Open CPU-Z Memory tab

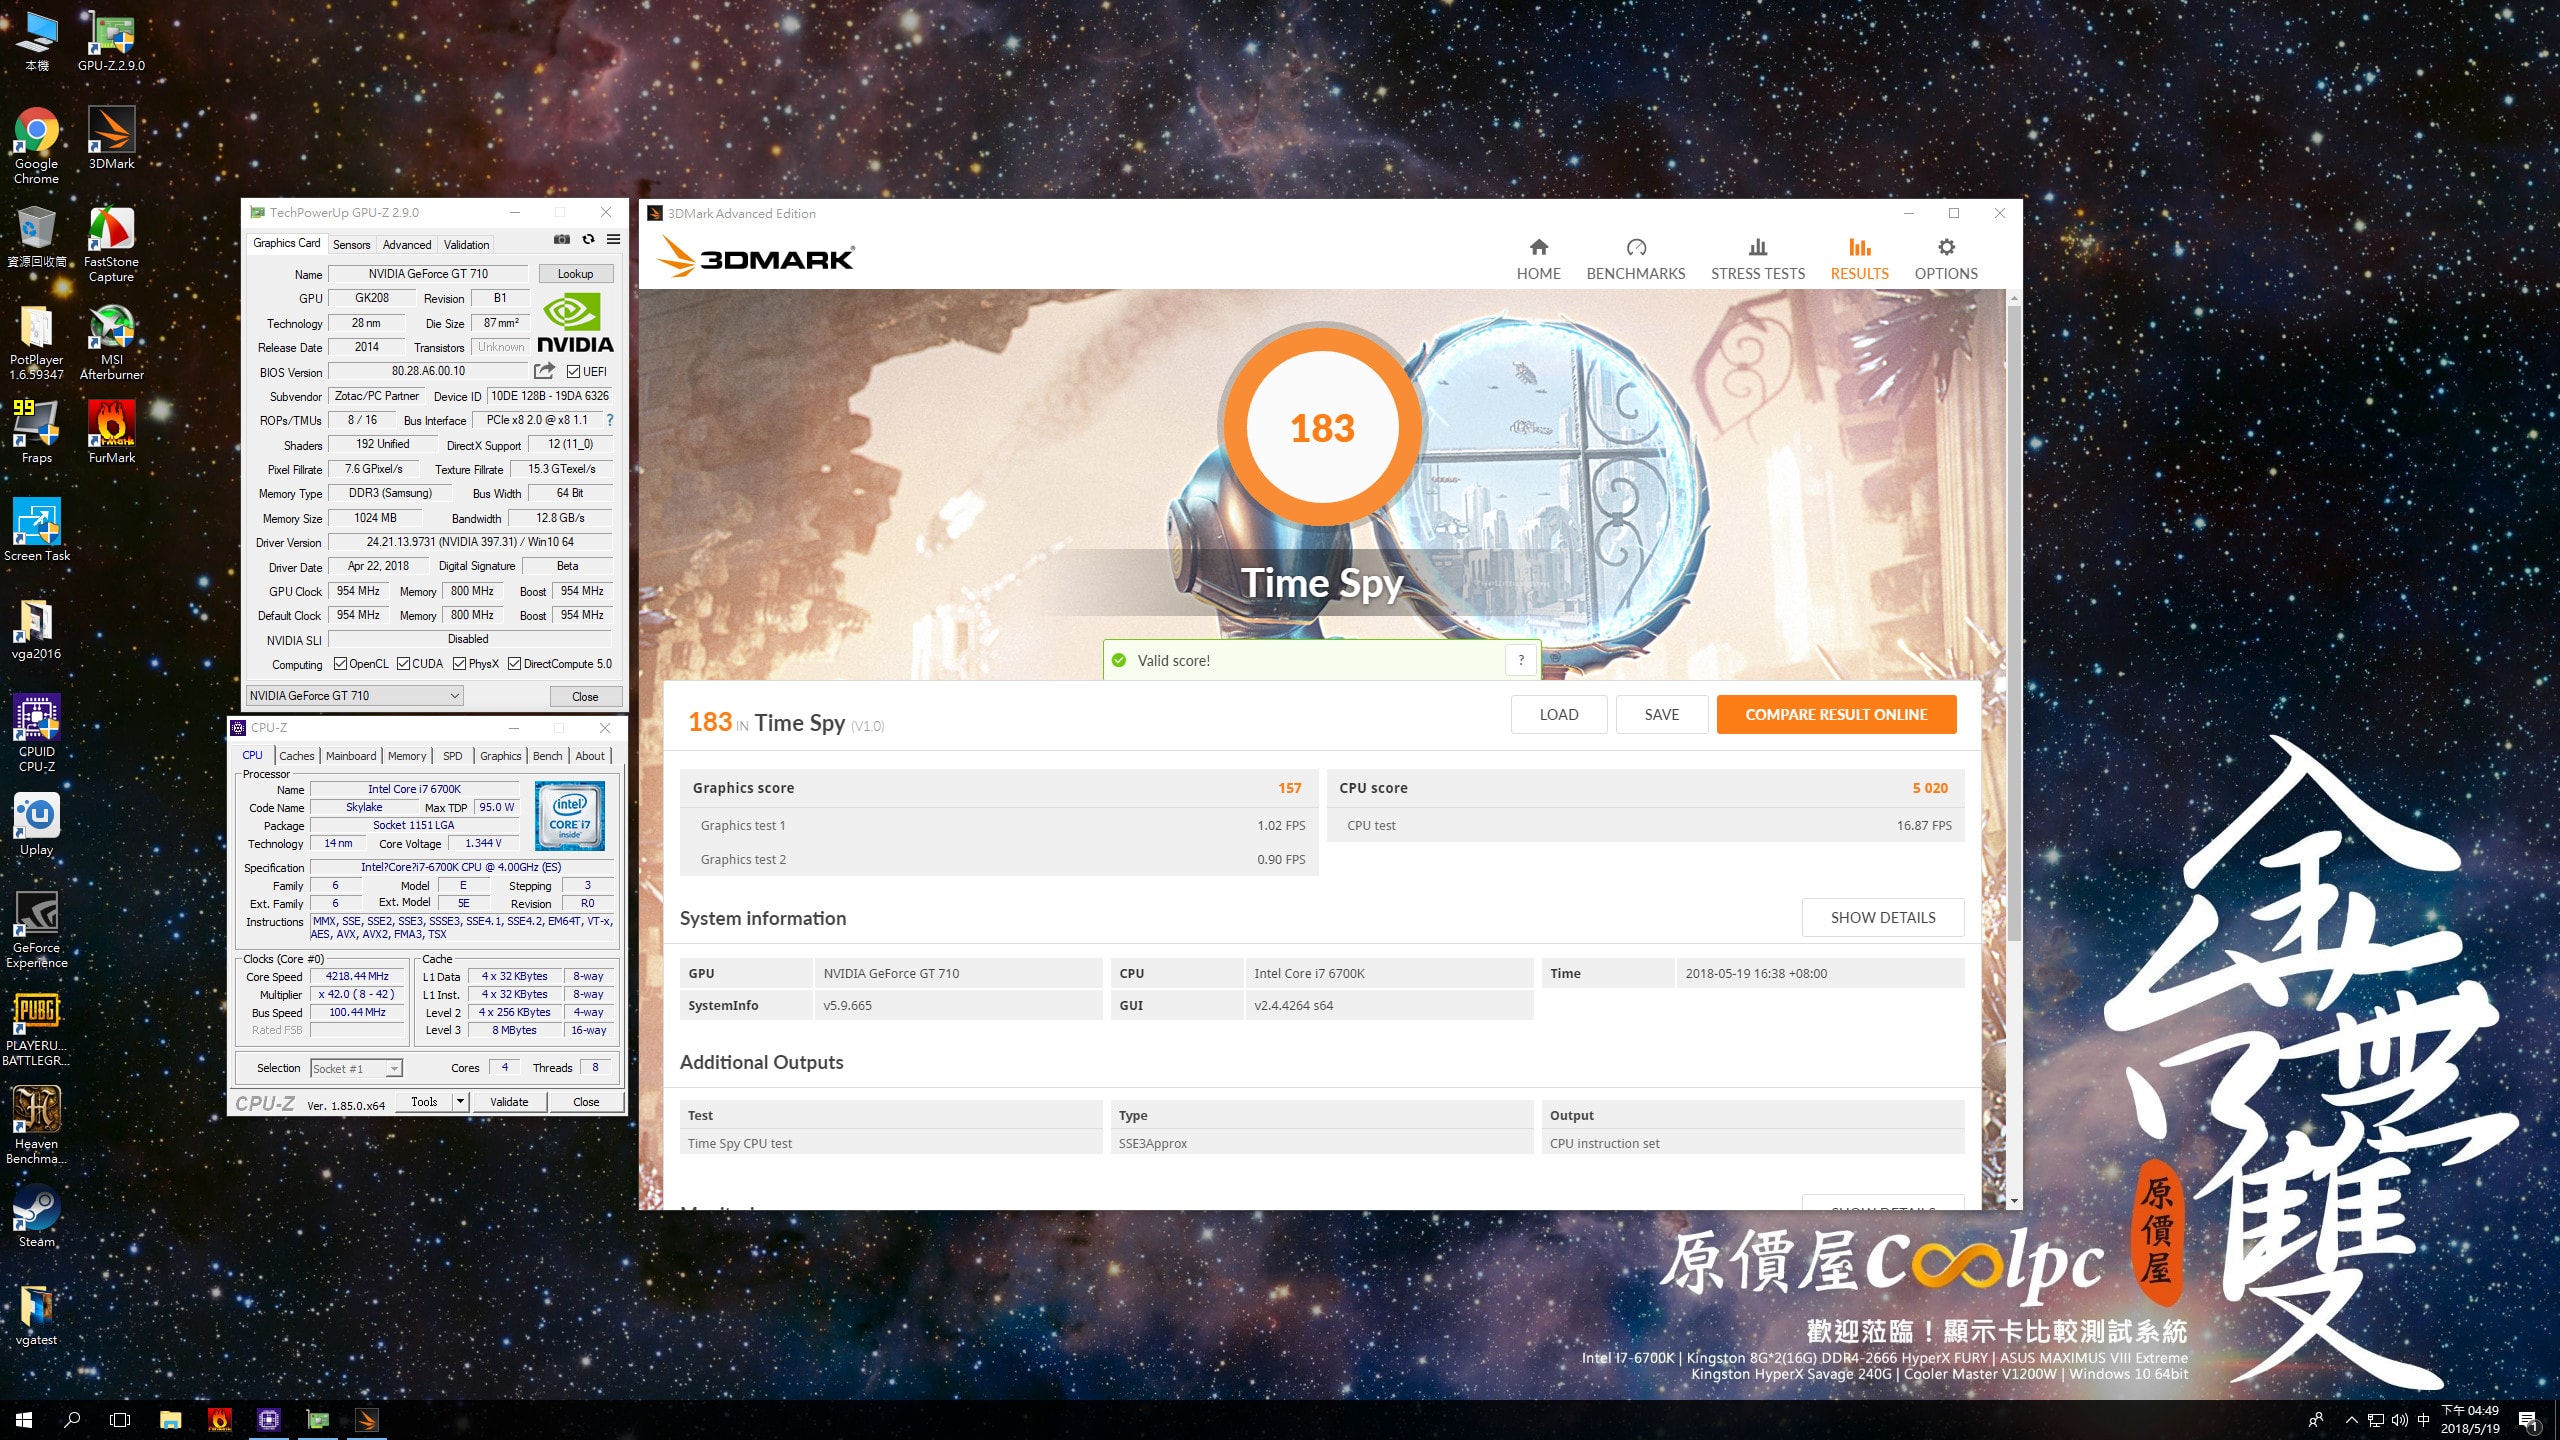(407, 756)
